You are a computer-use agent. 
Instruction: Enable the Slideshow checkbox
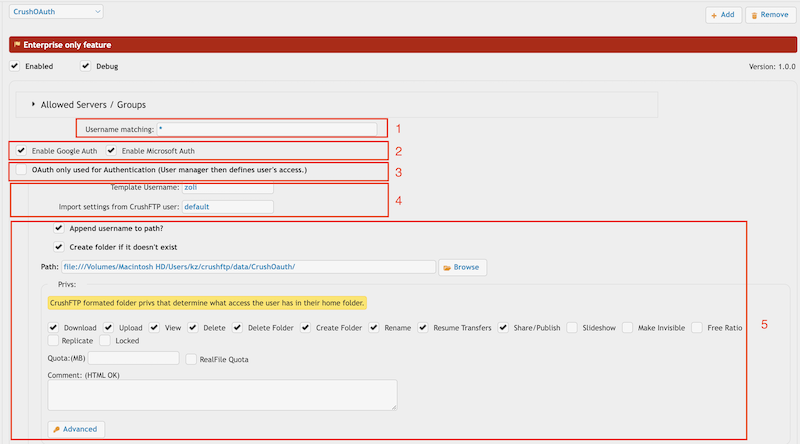click(572, 328)
